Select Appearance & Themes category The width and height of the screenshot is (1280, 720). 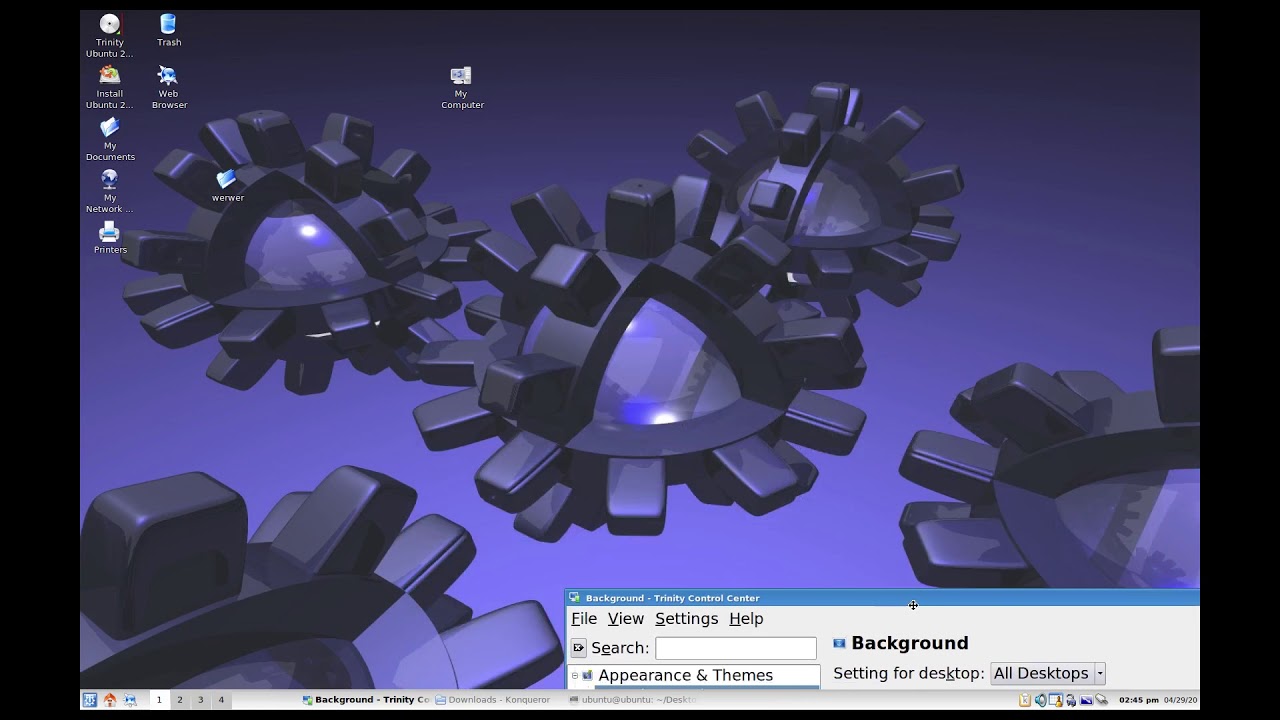[x=685, y=675]
